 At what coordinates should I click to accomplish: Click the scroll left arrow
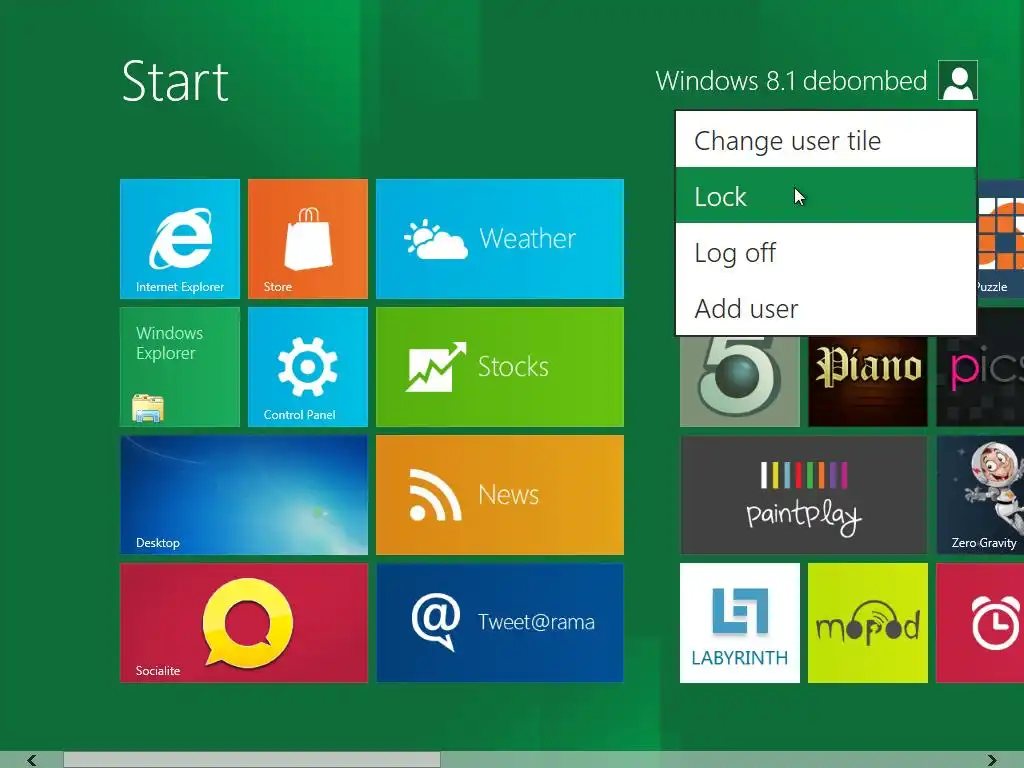point(31,760)
